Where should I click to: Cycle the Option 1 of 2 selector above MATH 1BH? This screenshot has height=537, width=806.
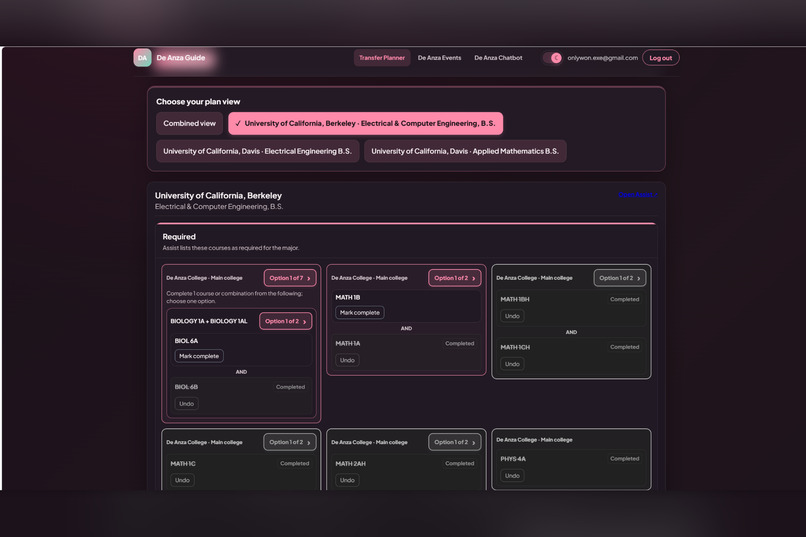[x=619, y=278]
